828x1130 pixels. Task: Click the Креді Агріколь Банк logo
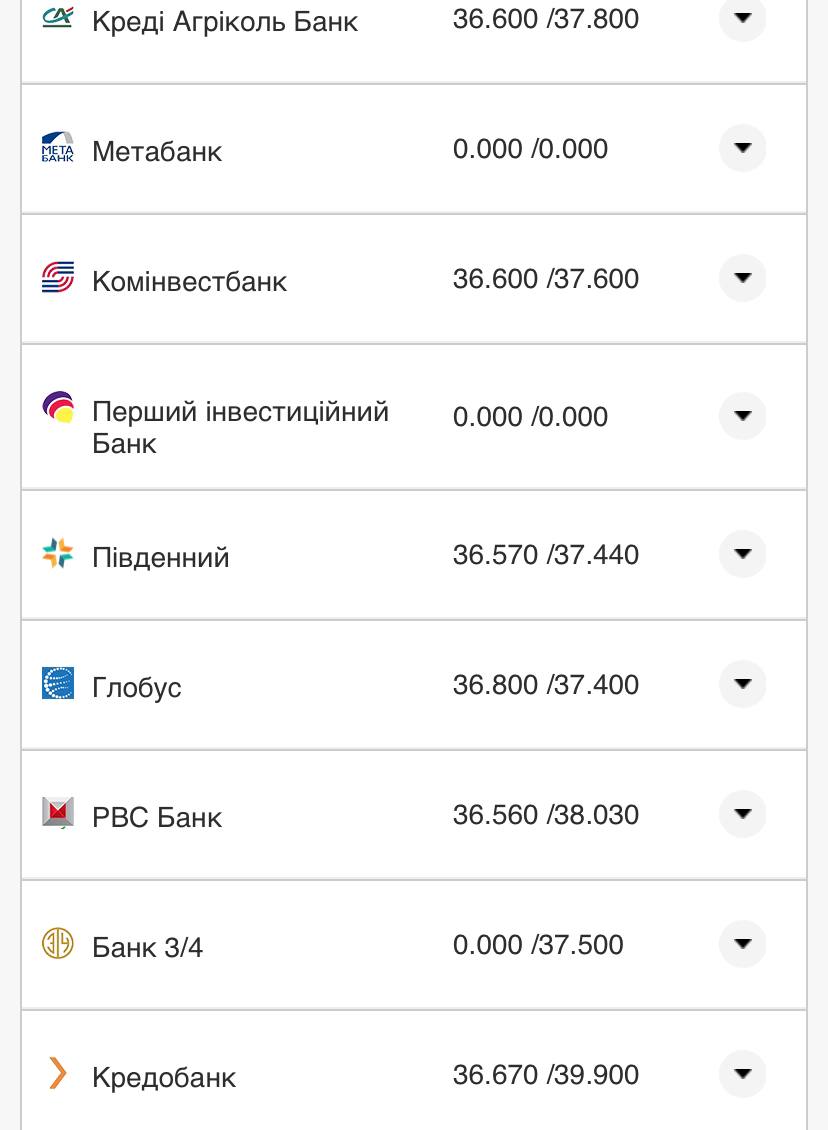57,18
